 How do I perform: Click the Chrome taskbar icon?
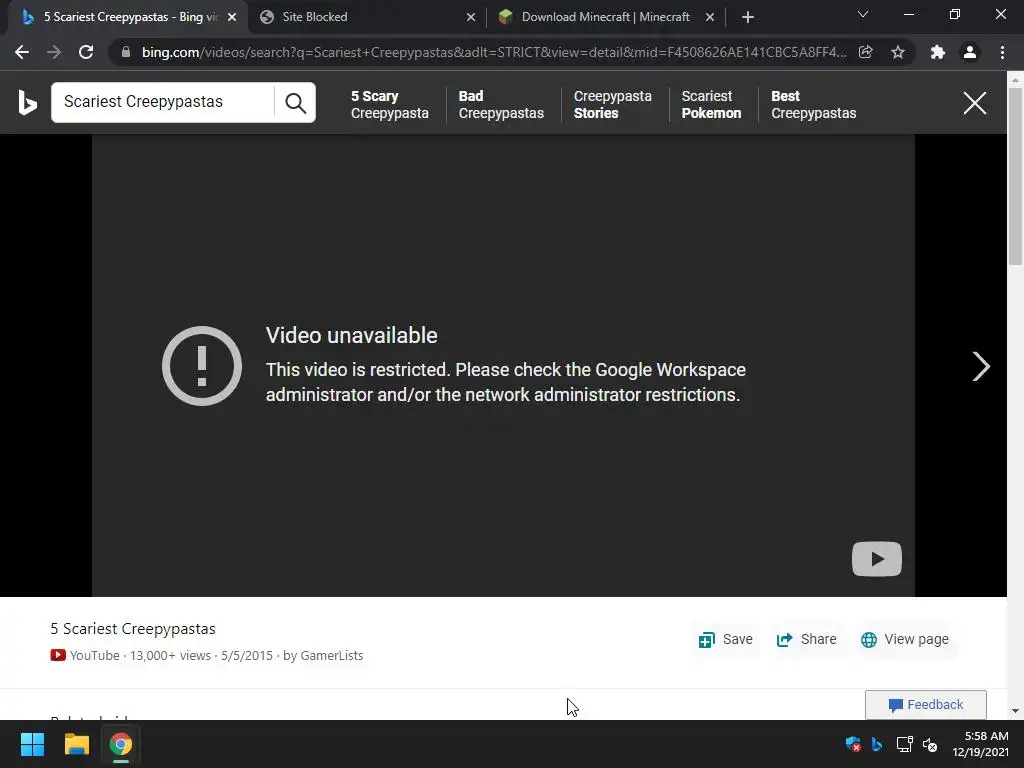click(x=121, y=744)
